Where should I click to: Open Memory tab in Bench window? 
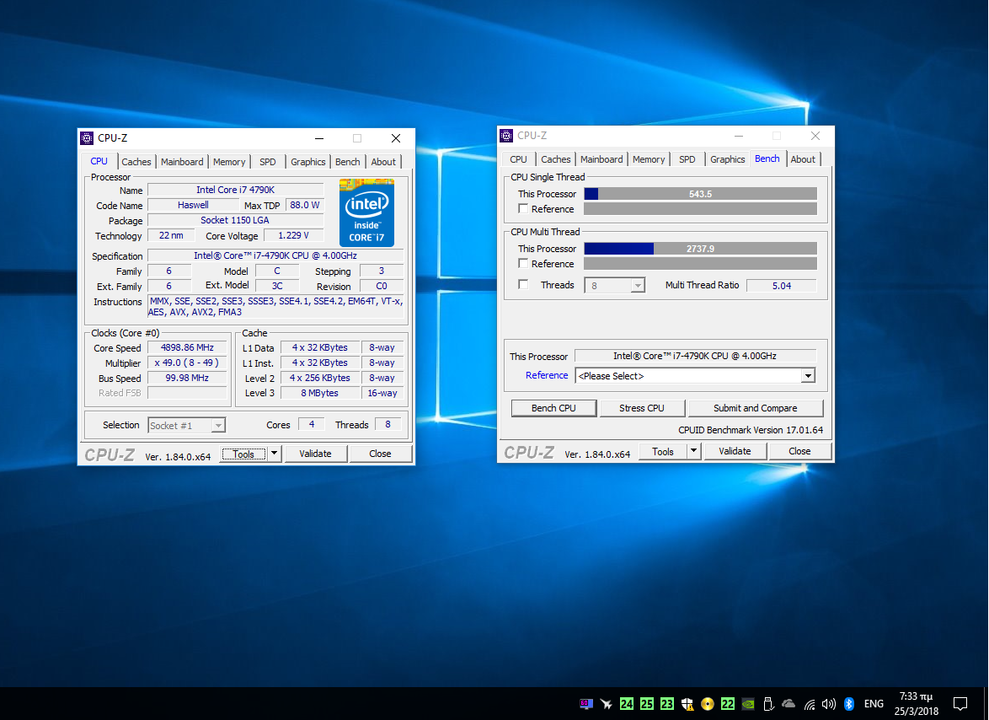tap(648, 160)
